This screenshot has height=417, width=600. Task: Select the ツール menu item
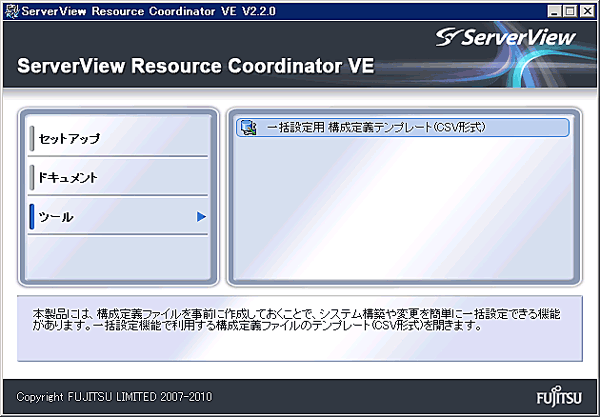(118, 217)
